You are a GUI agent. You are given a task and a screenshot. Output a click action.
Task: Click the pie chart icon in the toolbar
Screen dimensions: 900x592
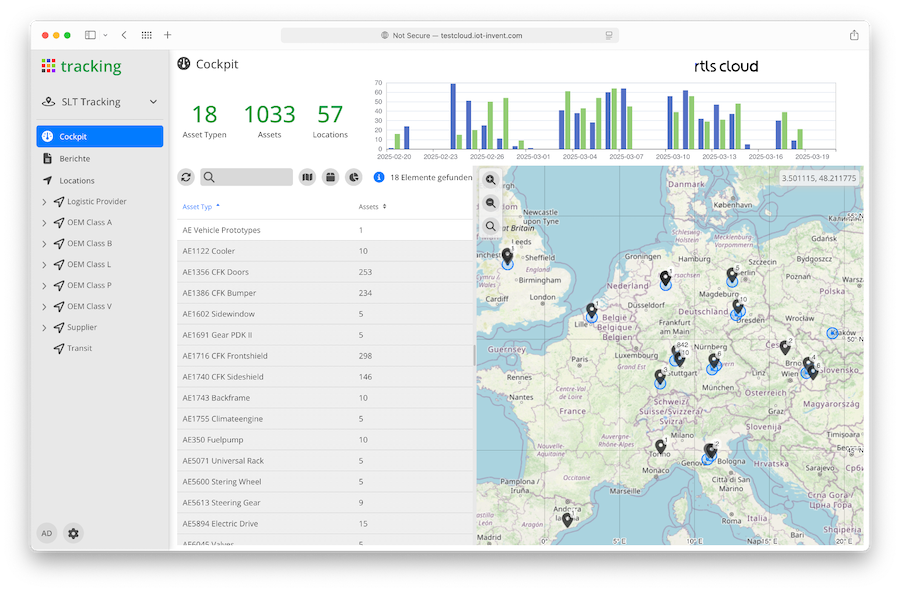tap(354, 177)
